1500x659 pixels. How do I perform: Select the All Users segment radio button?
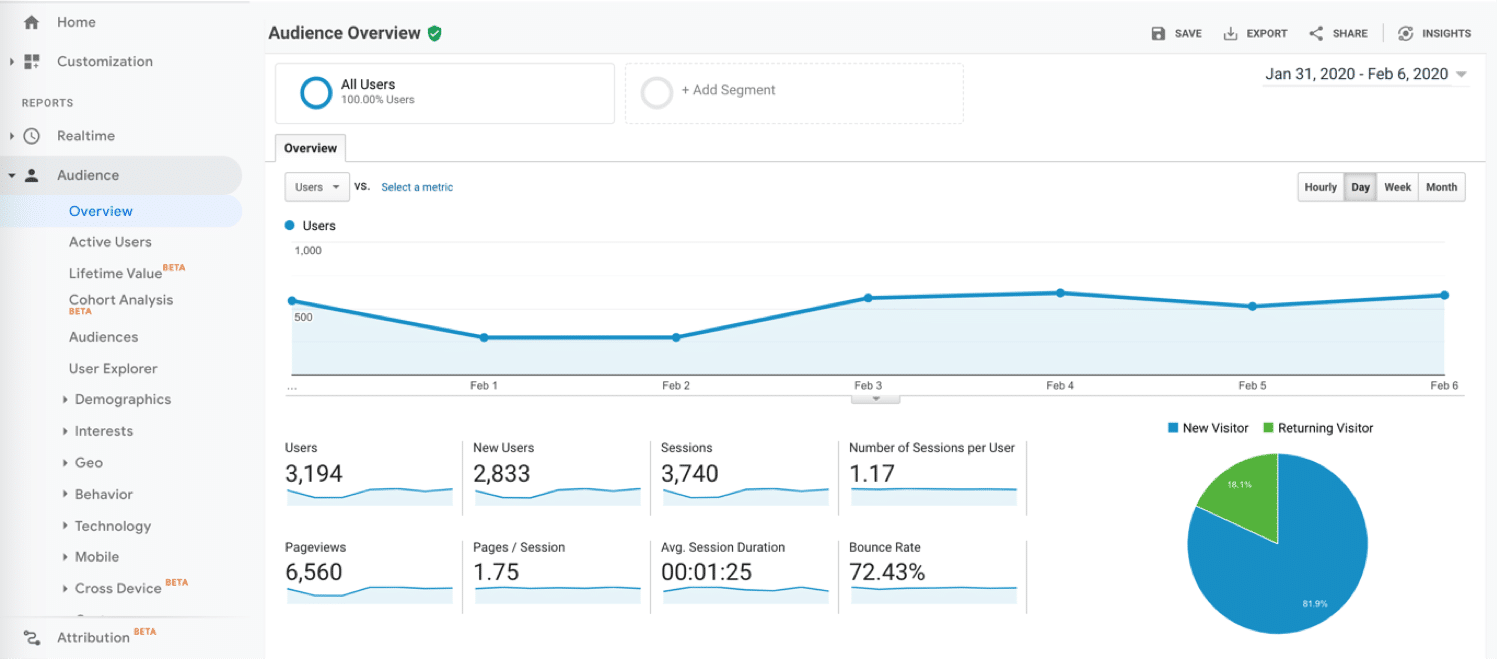coord(316,92)
